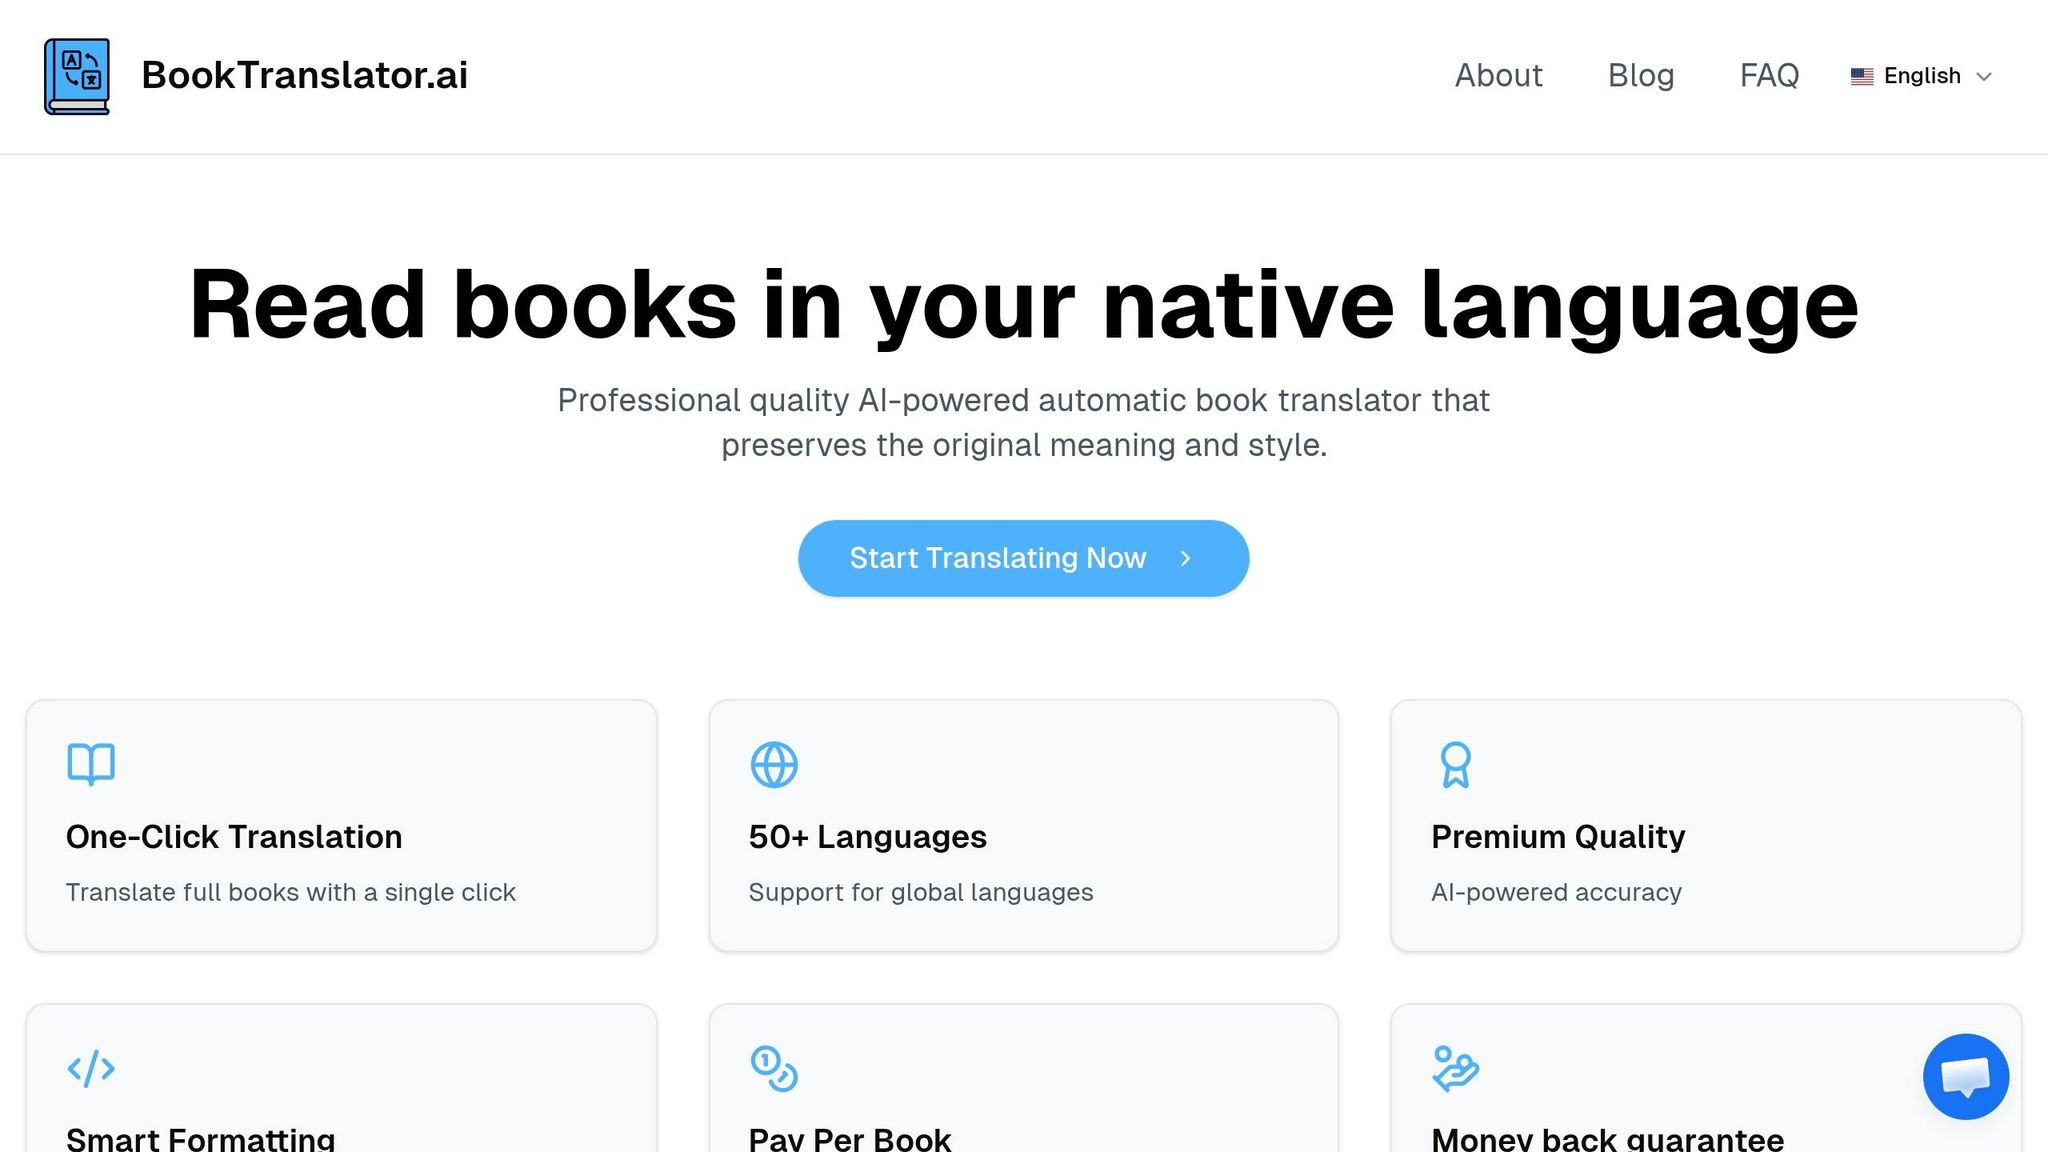Viewport: 2048px width, 1152px height.
Task: Select the One-Click Translation feature card
Action: (341, 825)
